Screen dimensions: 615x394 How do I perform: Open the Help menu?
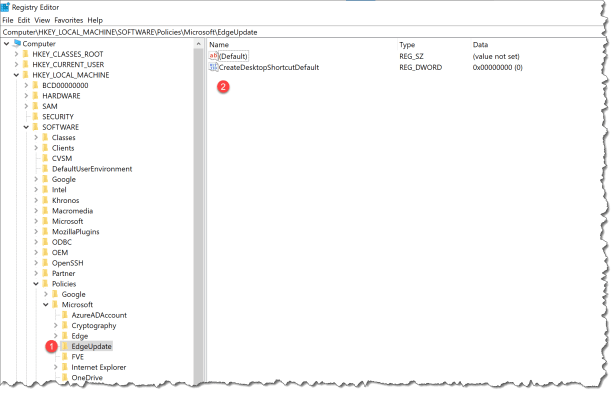[x=95, y=20]
